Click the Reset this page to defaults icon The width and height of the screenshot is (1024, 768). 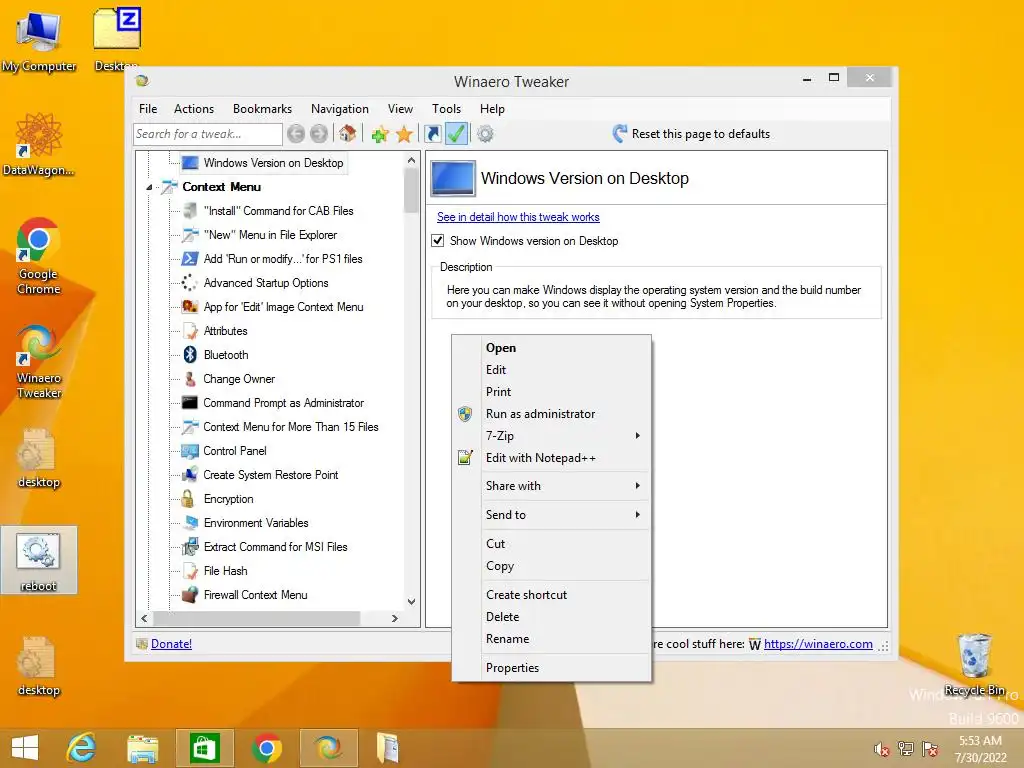pyautogui.click(x=620, y=133)
